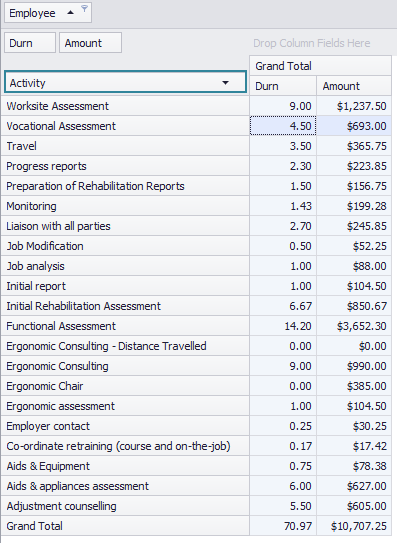Click the $385.00 amount cell
397x543 pixels.
[x=354, y=386]
